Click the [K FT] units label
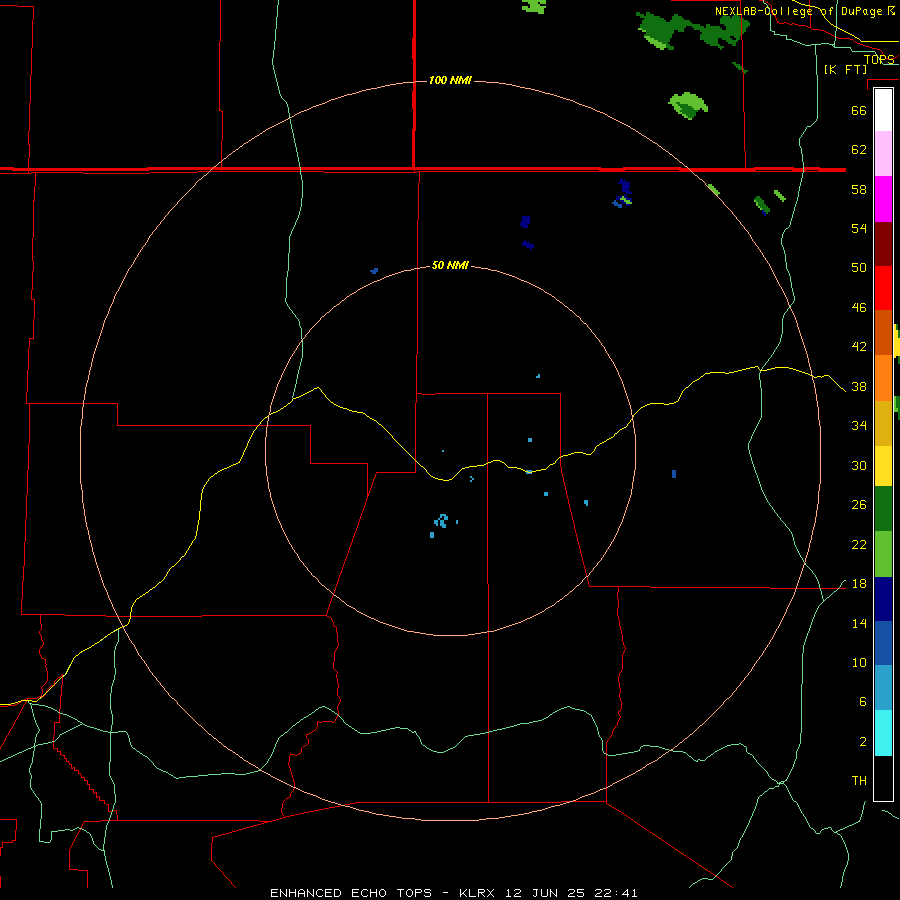The width and height of the screenshot is (900, 900). (845, 70)
